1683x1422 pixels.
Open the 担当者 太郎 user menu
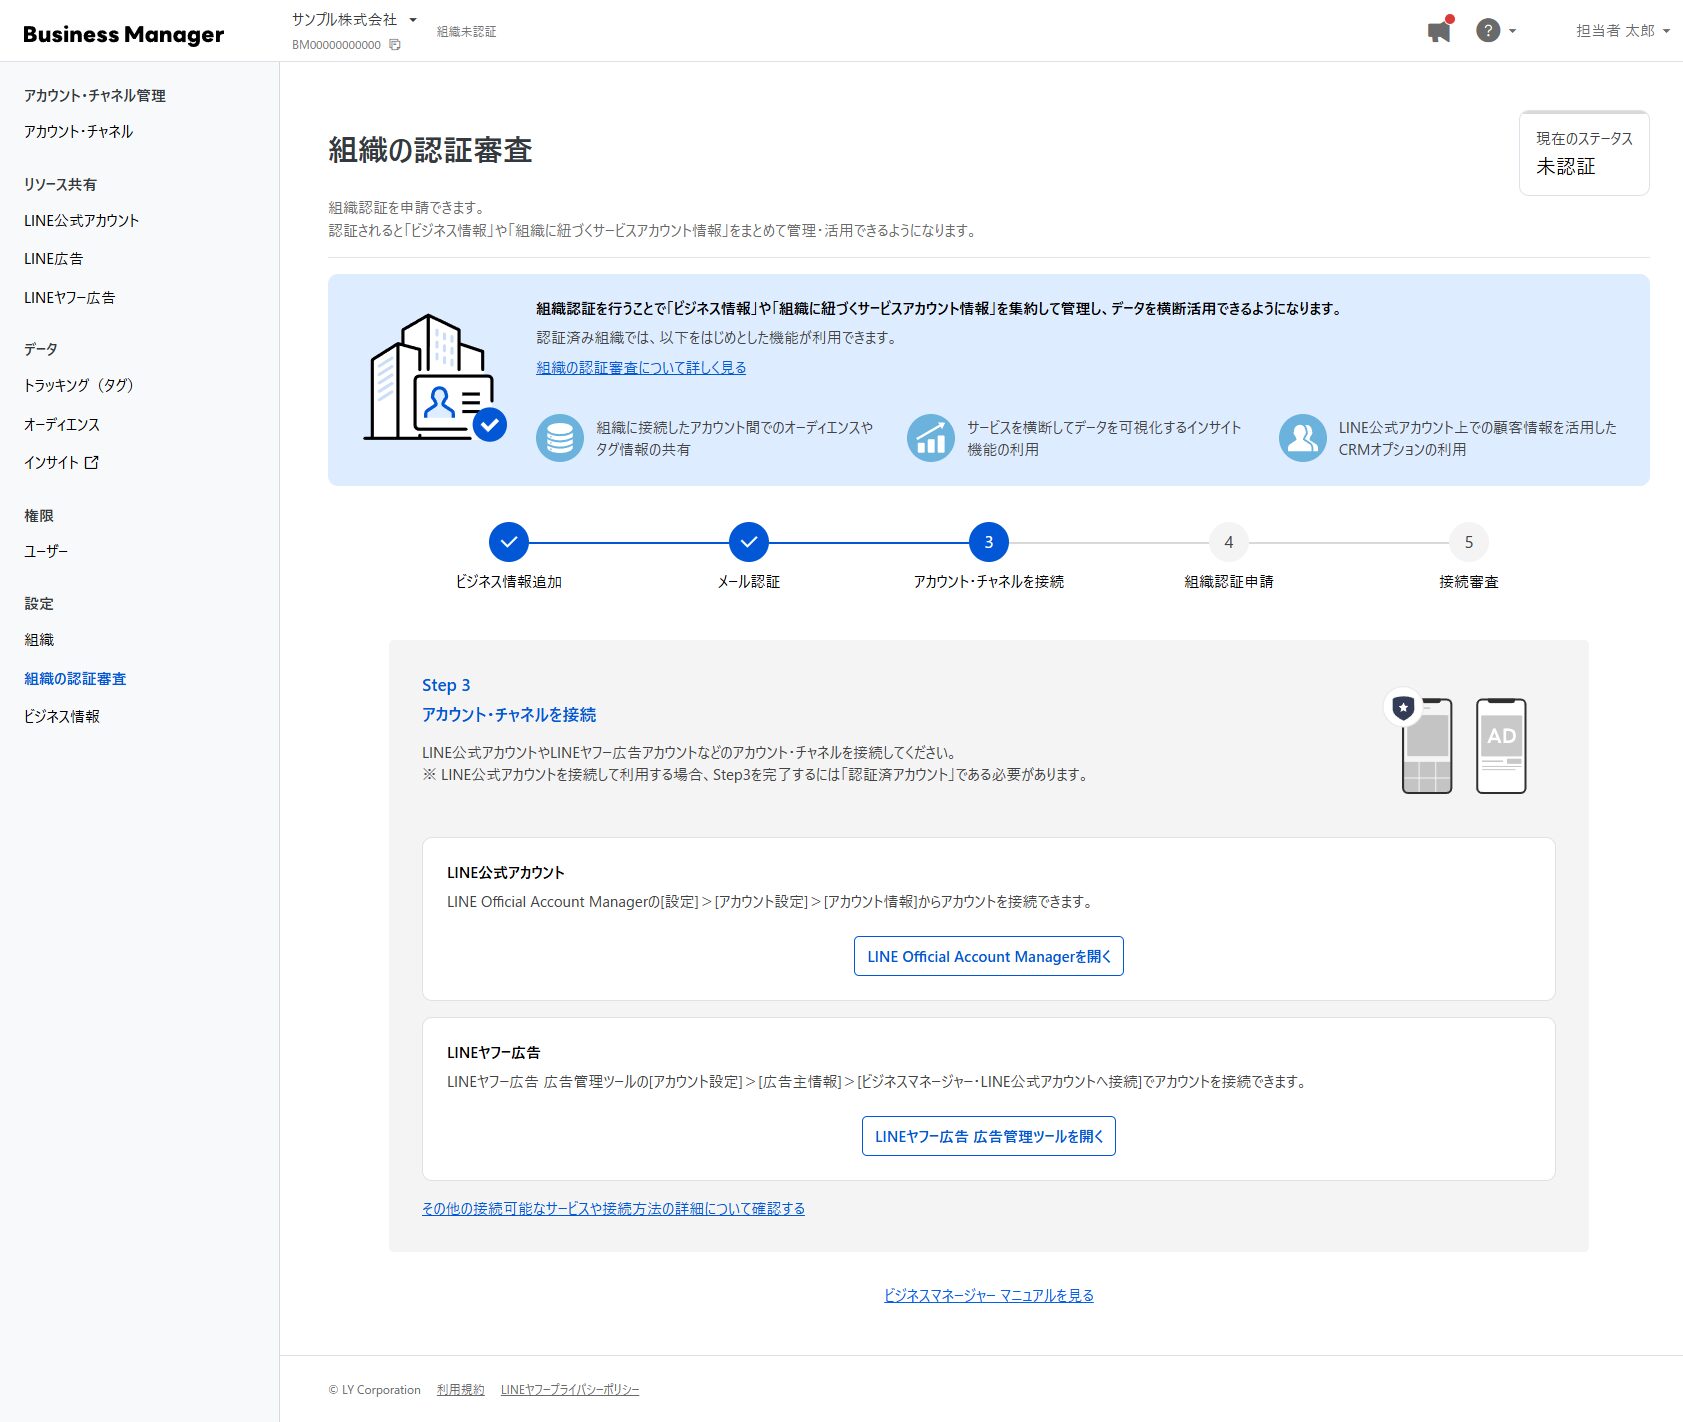[x=1622, y=31]
